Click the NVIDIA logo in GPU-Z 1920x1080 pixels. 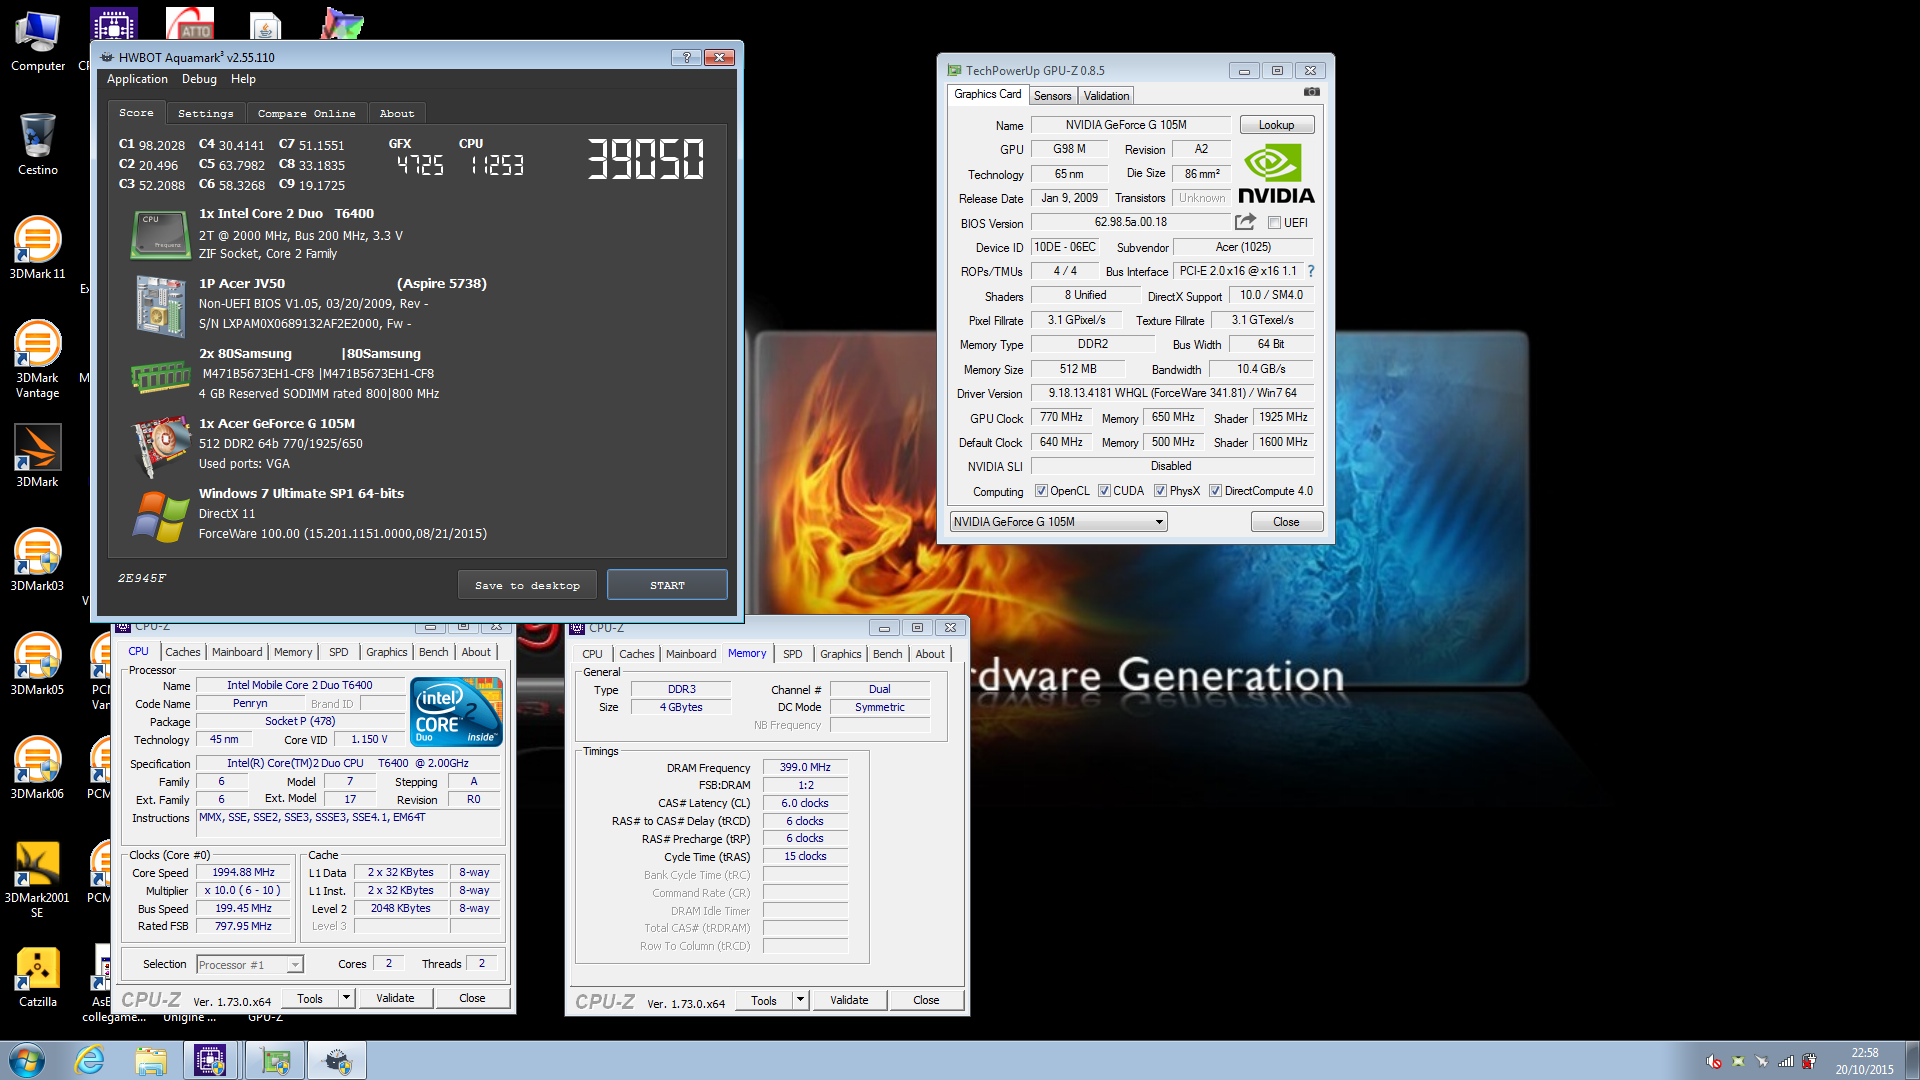tap(1276, 174)
